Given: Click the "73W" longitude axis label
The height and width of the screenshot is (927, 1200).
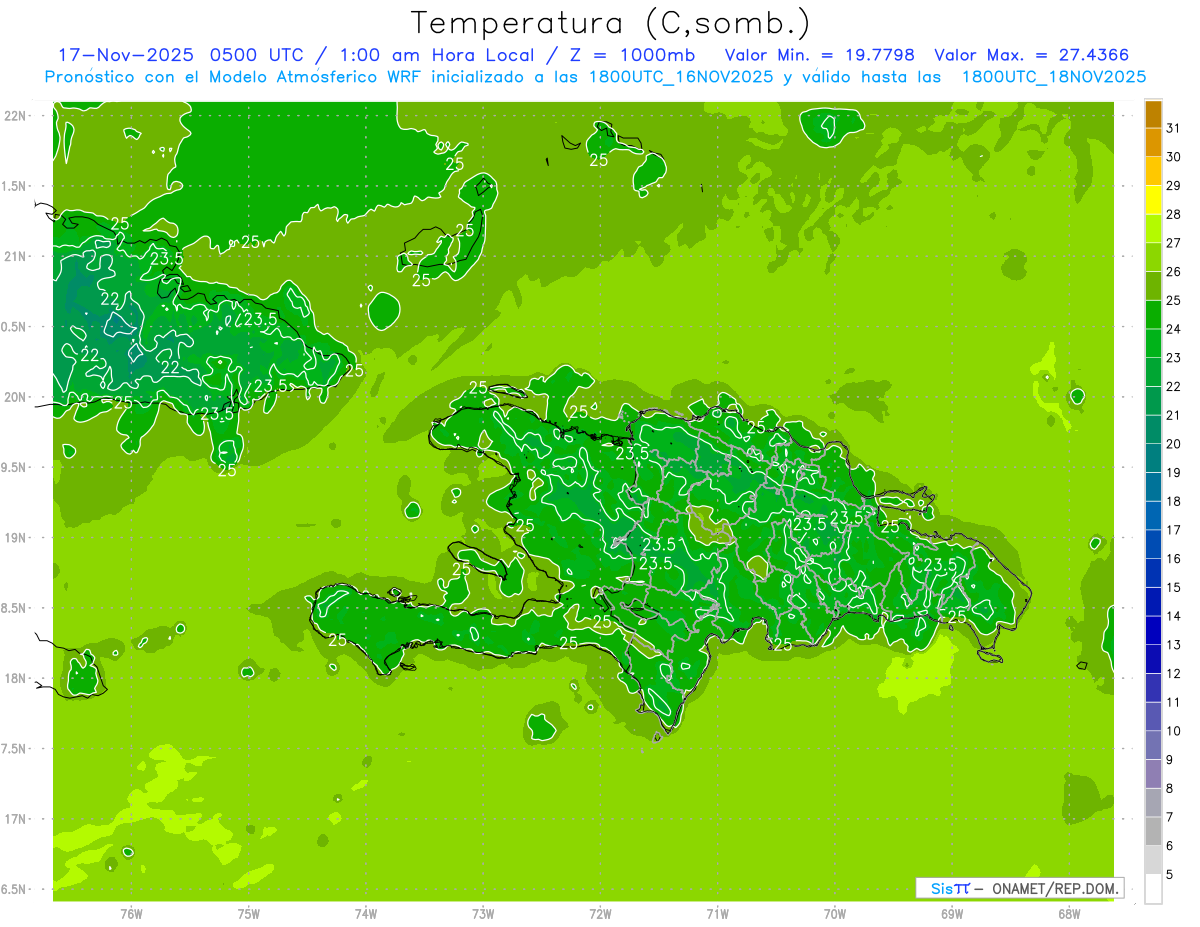Looking at the screenshot, I should click(483, 914).
